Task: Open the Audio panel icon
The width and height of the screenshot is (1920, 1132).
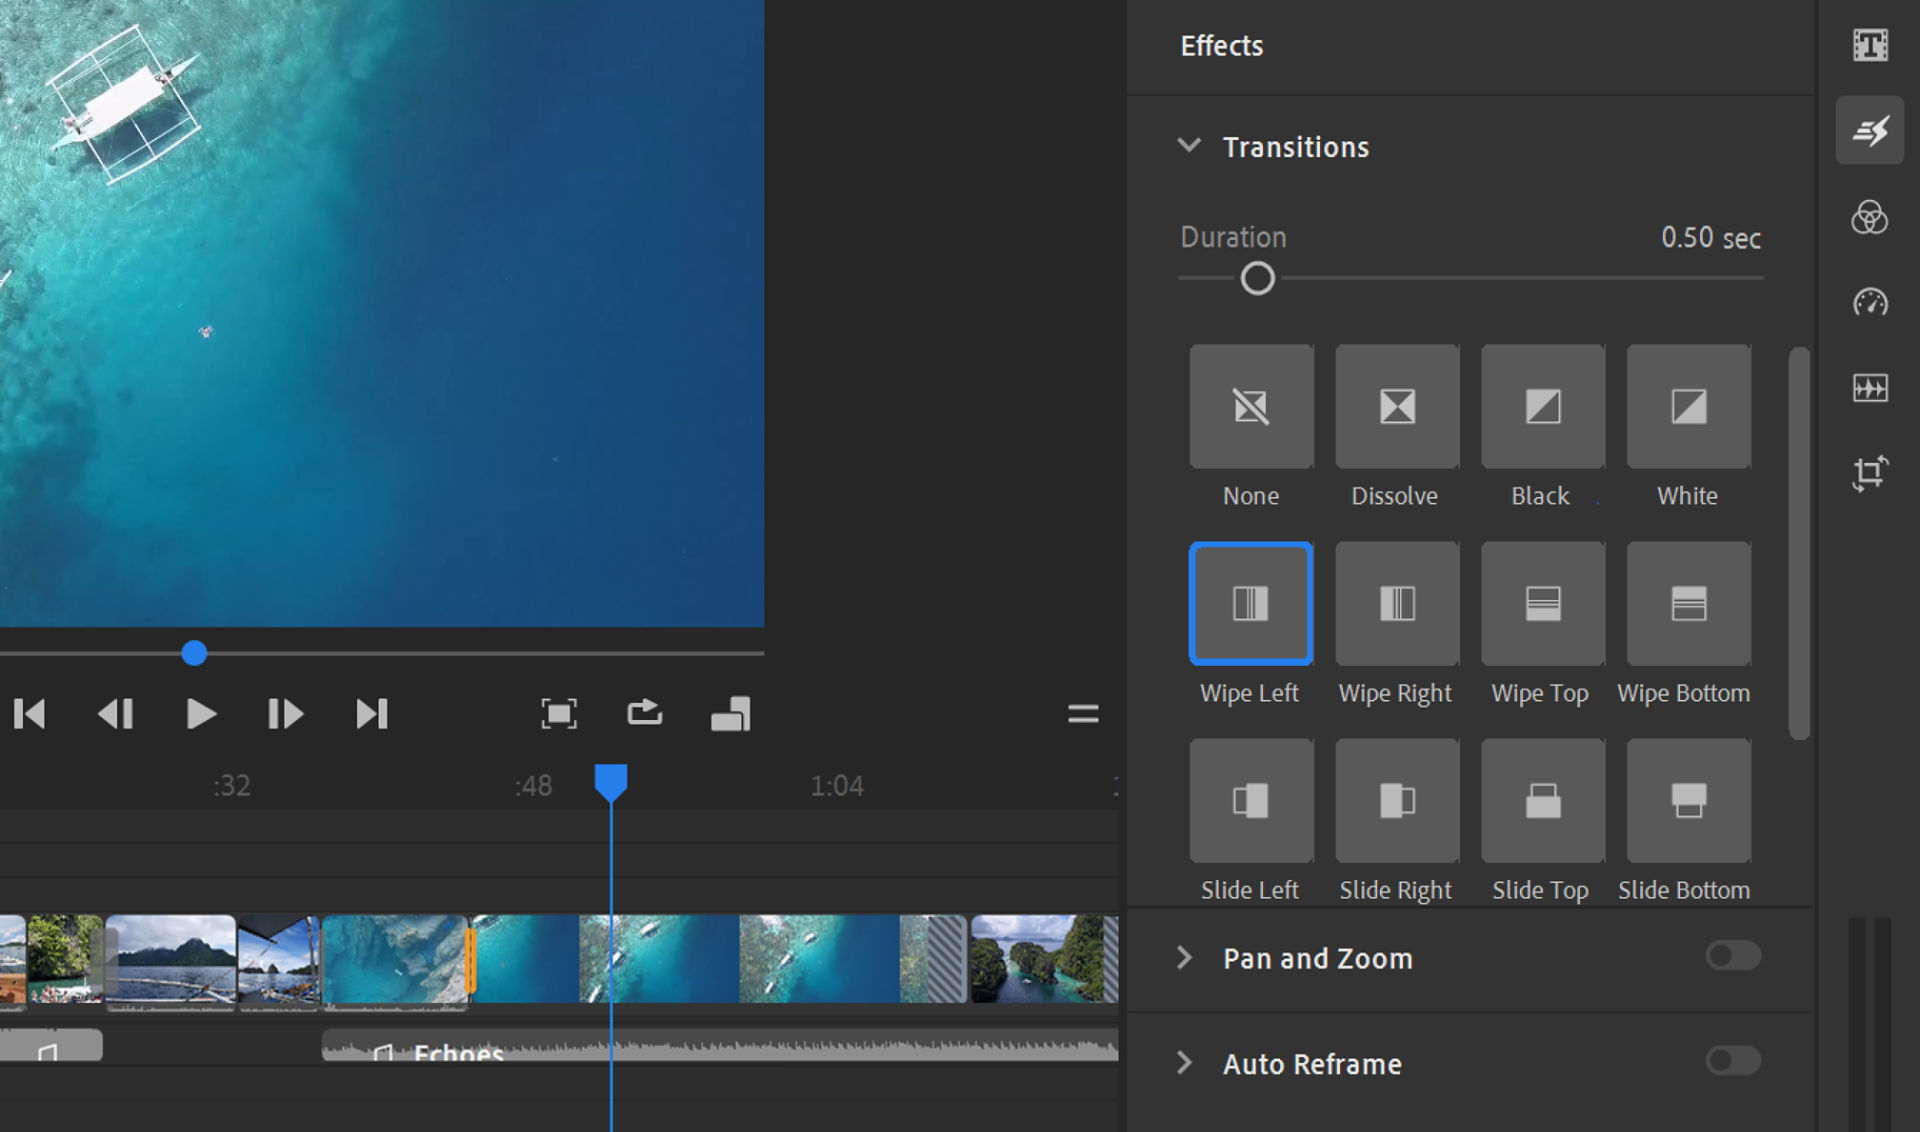Action: tap(1869, 387)
